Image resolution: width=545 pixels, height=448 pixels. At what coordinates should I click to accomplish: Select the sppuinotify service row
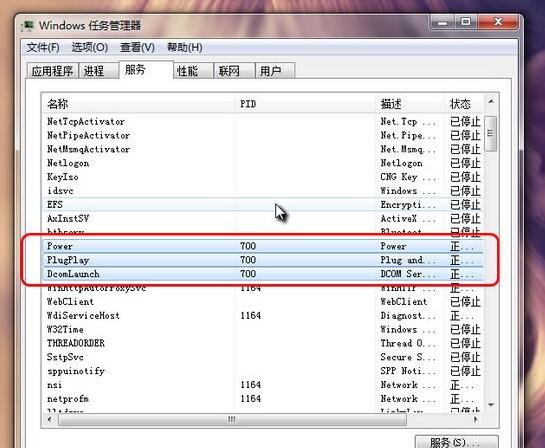tap(263, 371)
